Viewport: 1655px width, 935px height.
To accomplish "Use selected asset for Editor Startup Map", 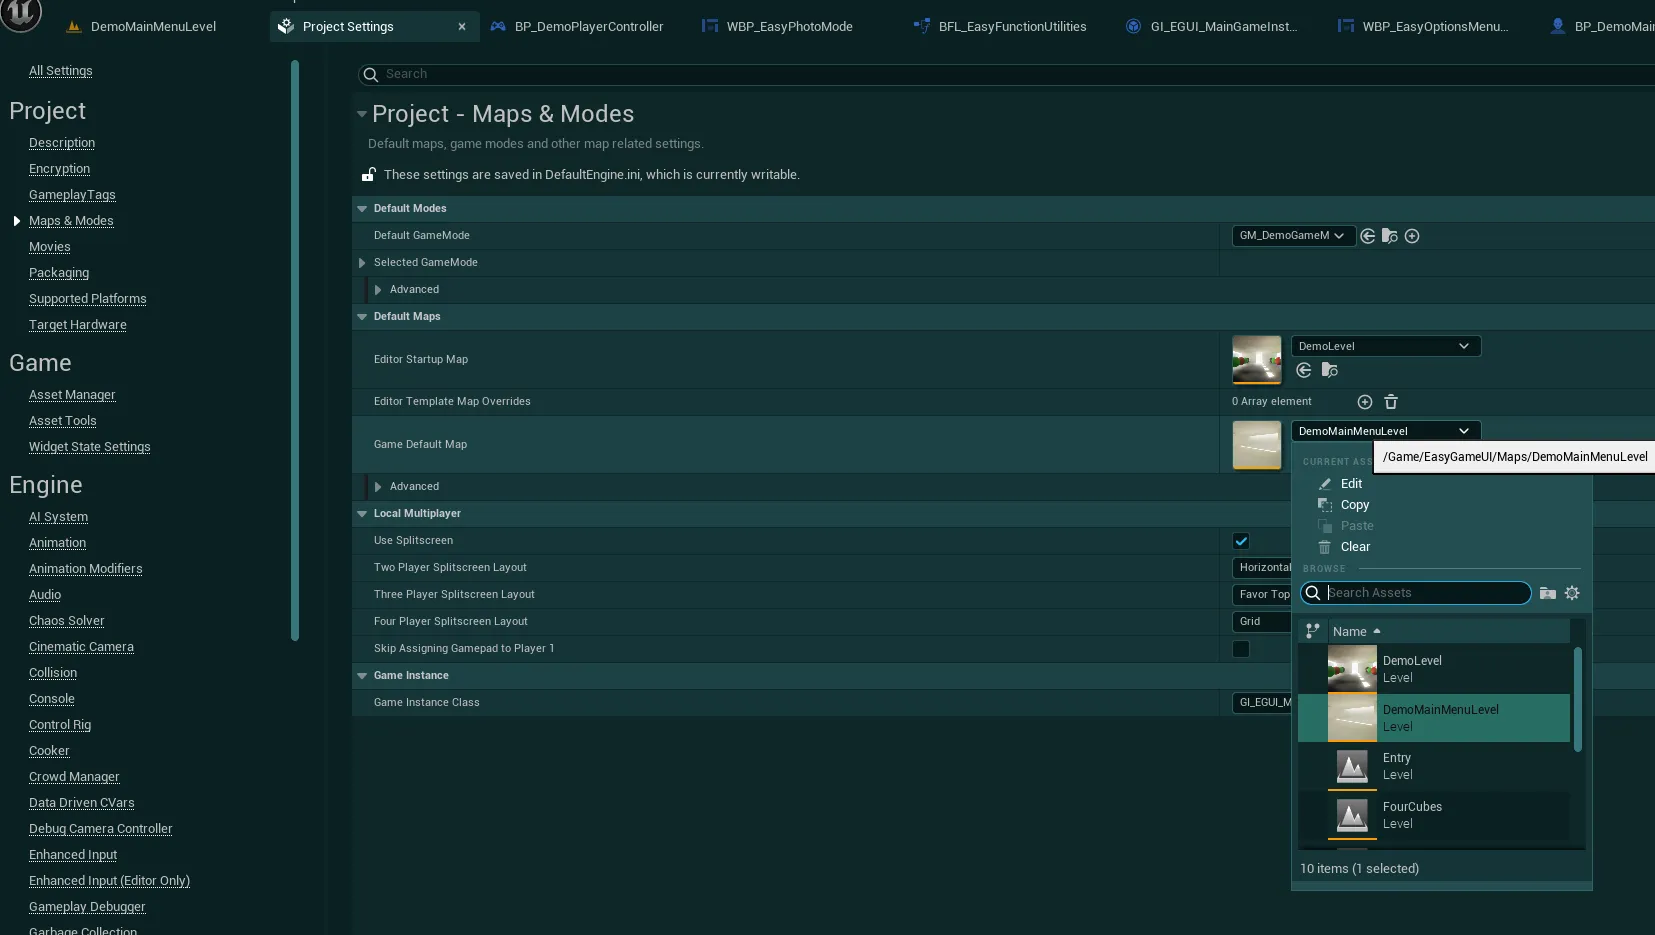I will point(1304,371).
